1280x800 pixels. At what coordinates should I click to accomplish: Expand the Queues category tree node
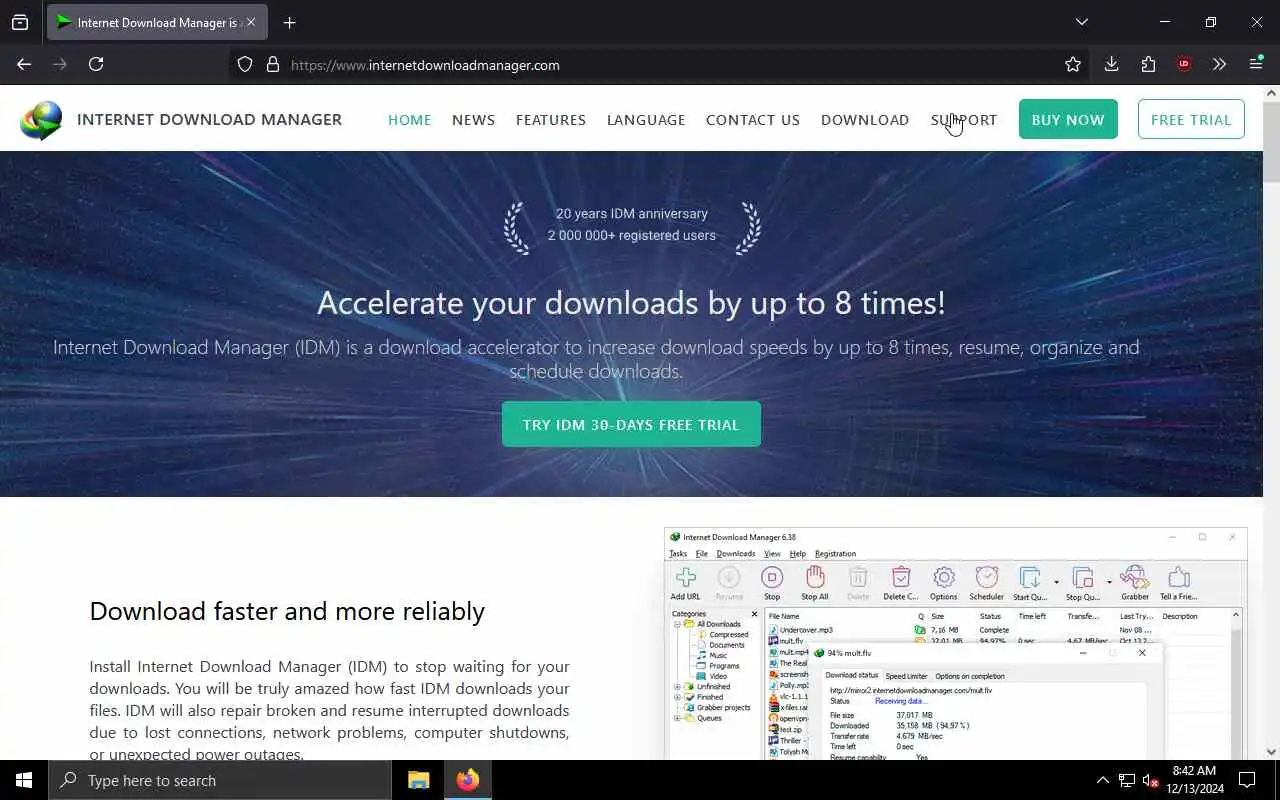click(677, 718)
